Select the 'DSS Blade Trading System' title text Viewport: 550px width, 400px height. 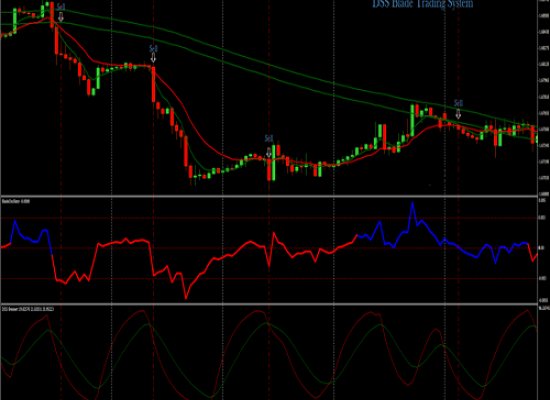423,4
